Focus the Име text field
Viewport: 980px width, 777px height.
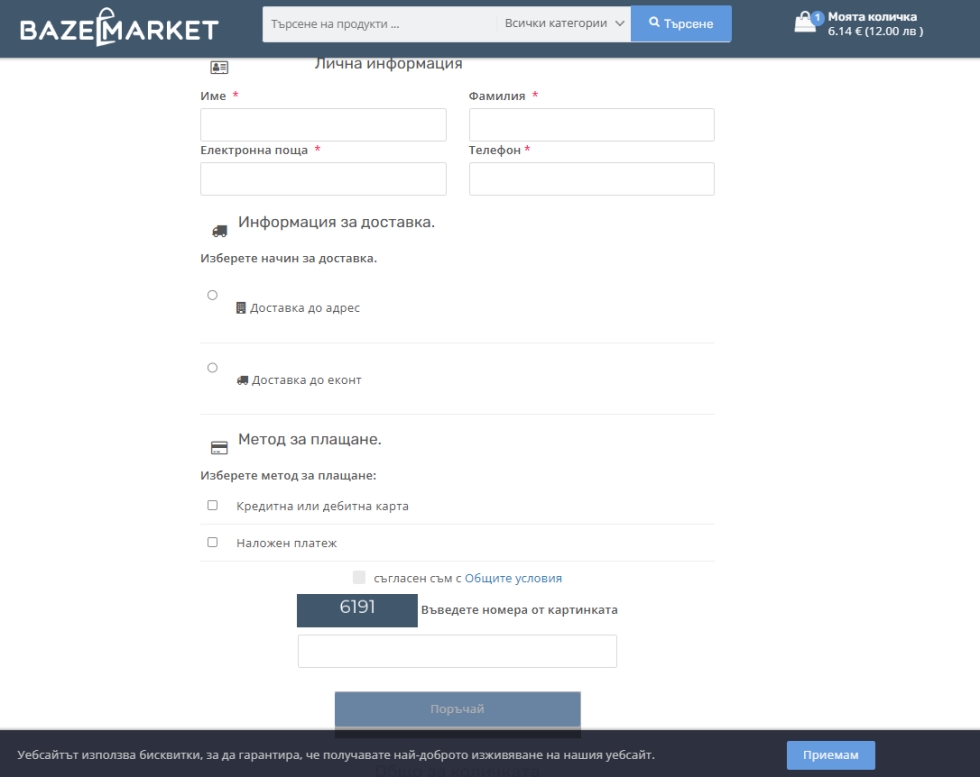[323, 125]
